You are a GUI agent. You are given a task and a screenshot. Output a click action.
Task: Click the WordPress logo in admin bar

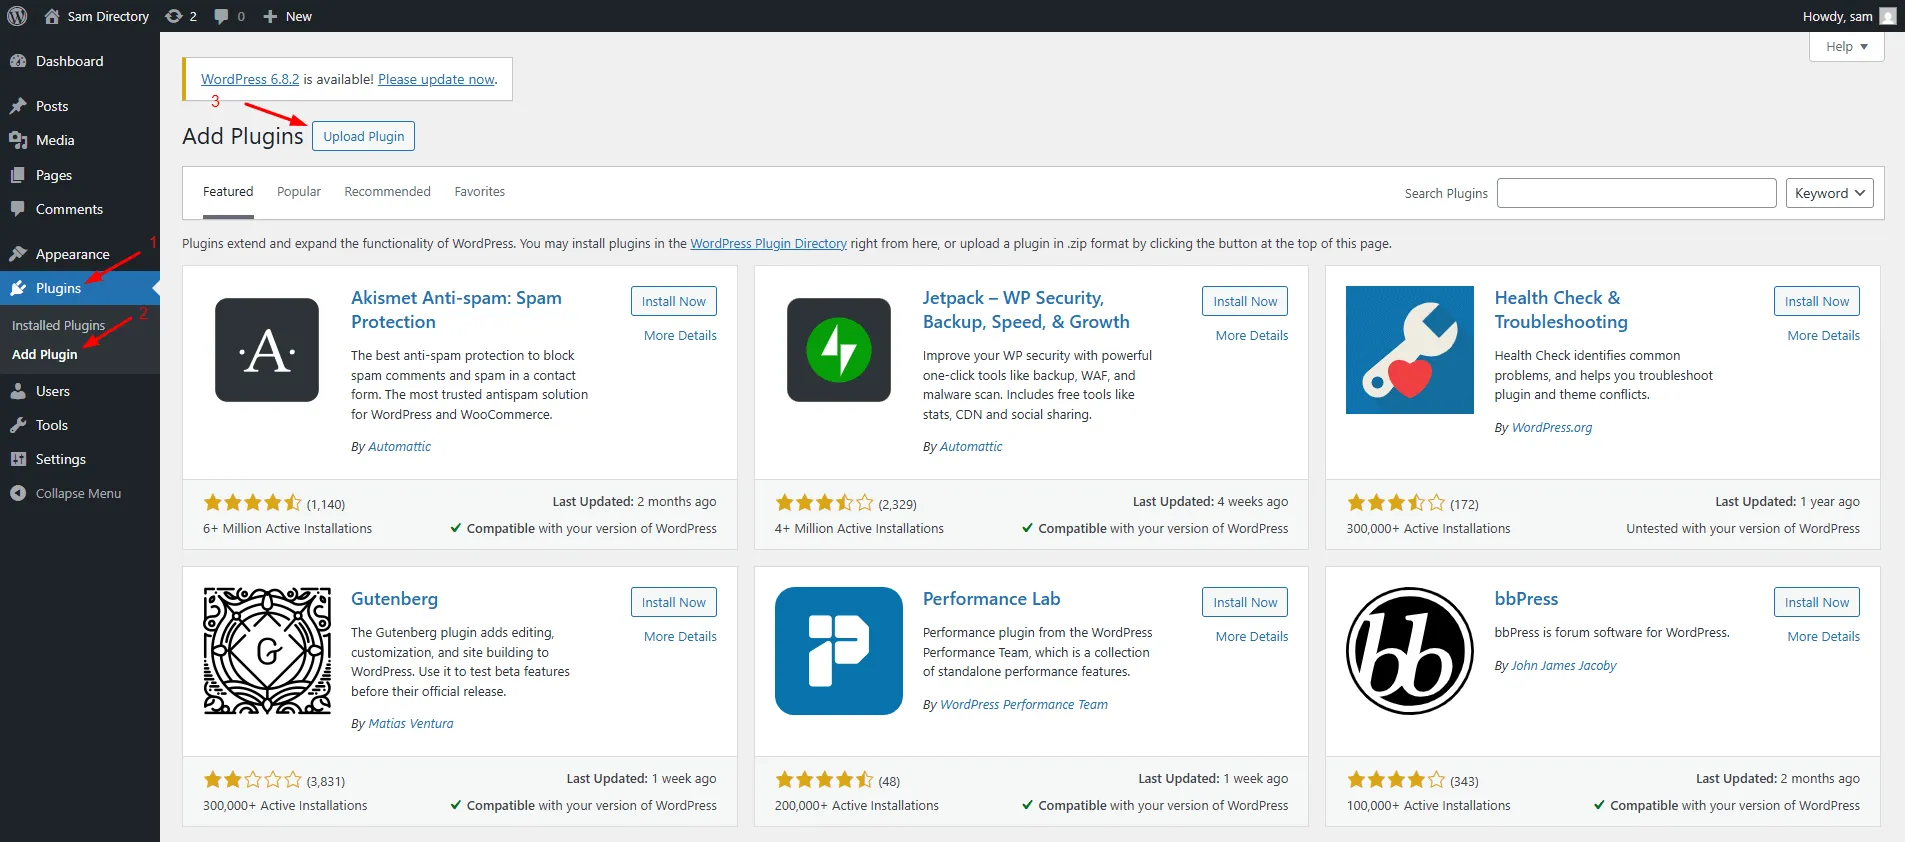(17, 16)
